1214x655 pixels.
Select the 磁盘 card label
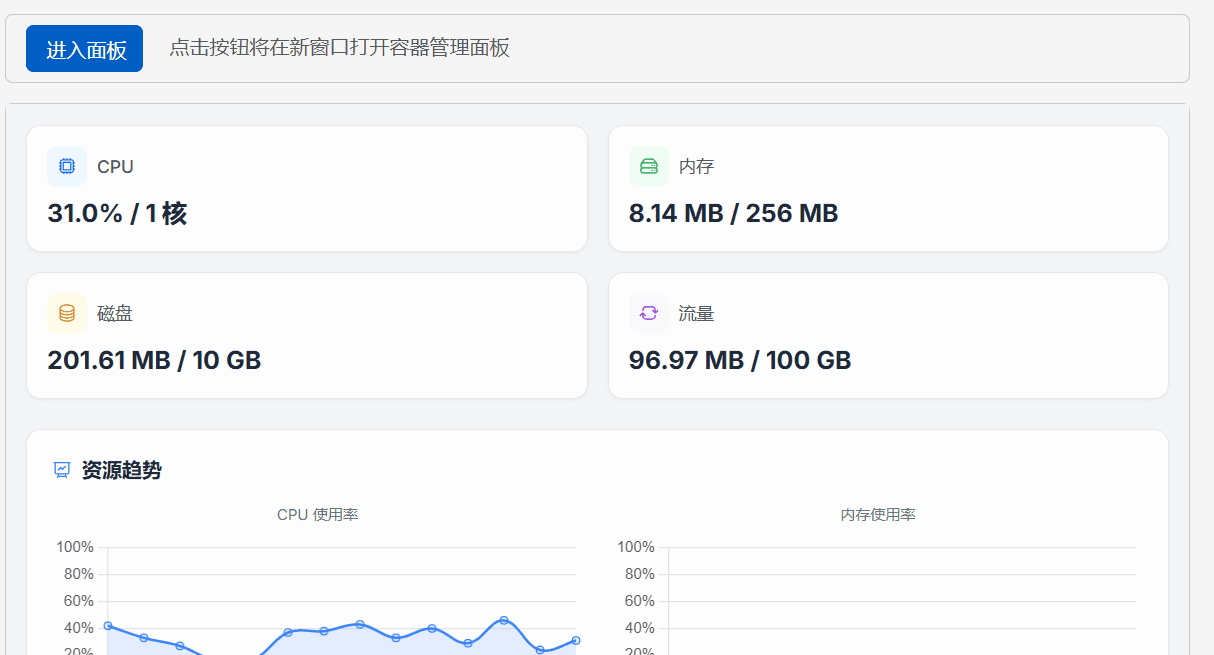(x=115, y=313)
